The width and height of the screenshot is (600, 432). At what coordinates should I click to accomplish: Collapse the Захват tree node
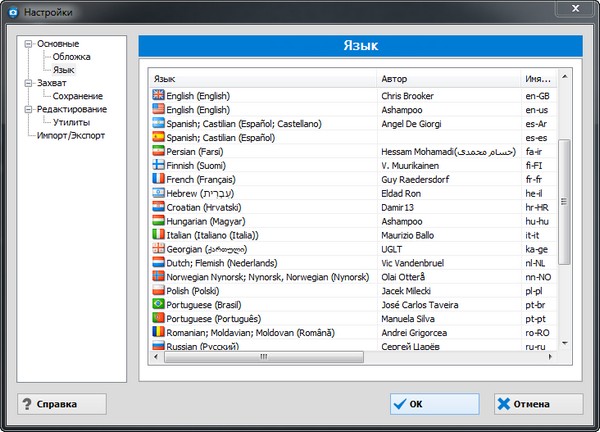pyautogui.click(x=28, y=83)
